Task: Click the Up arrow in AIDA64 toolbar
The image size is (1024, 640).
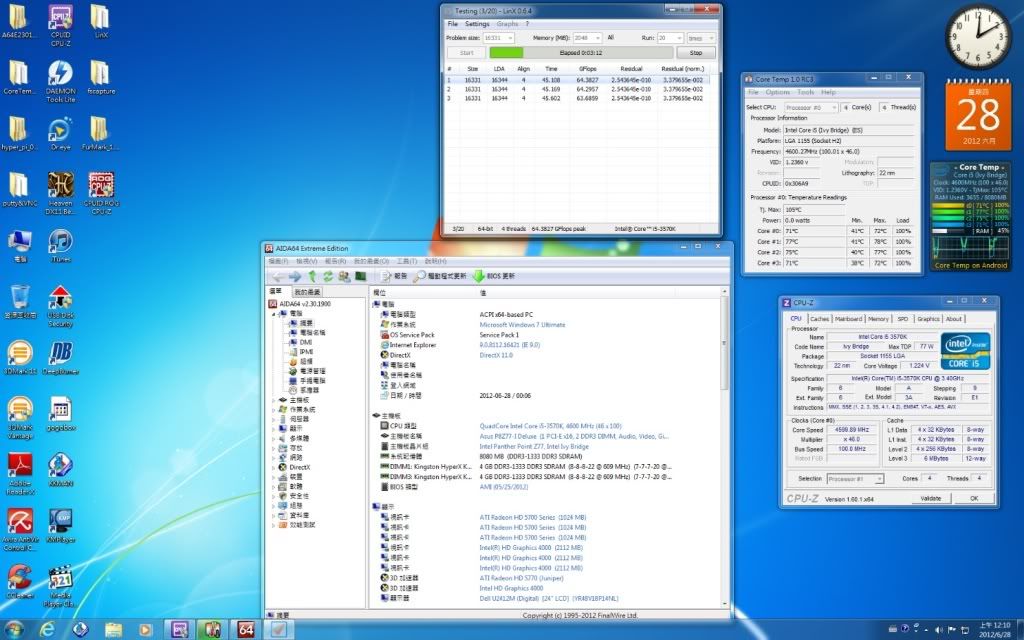Action: pyautogui.click(x=312, y=276)
